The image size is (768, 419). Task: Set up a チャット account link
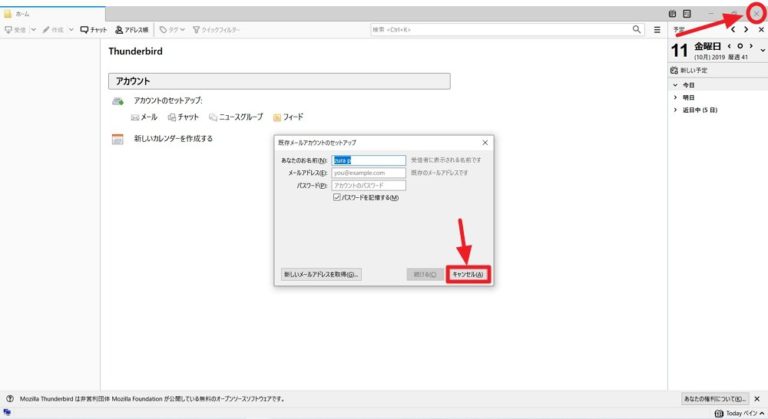[x=183, y=117]
